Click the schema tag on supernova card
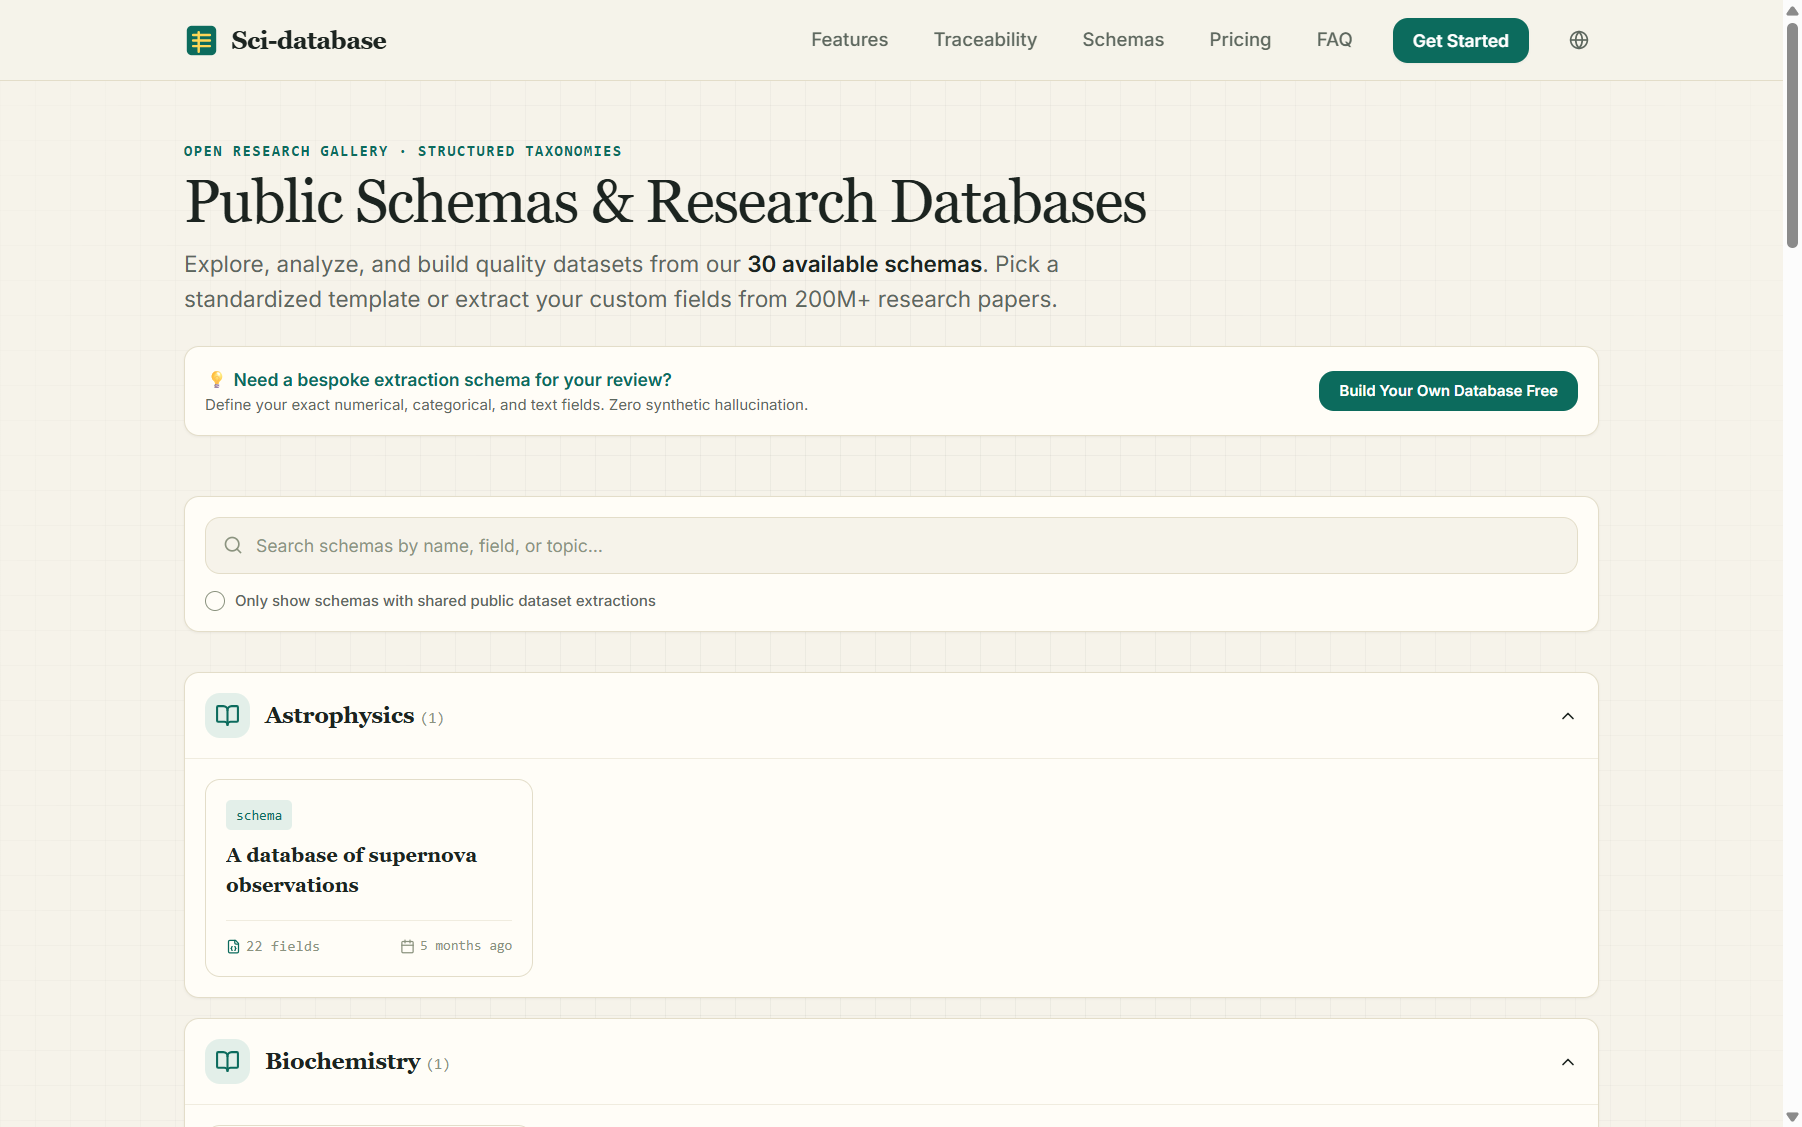Screen dimensions: 1802x1127 pyautogui.click(x=259, y=815)
